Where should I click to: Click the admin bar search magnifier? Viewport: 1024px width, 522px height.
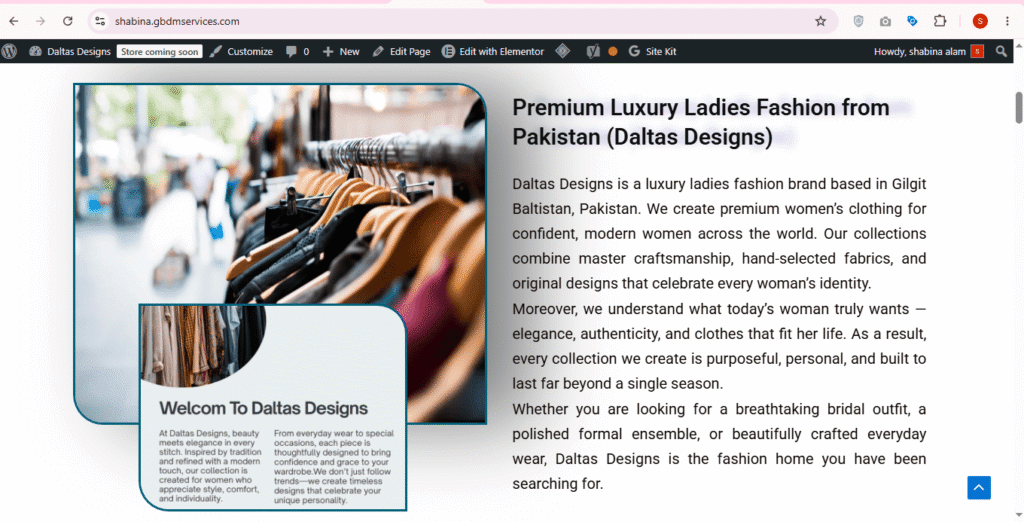pyautogui.click(x=1001, y=51)
